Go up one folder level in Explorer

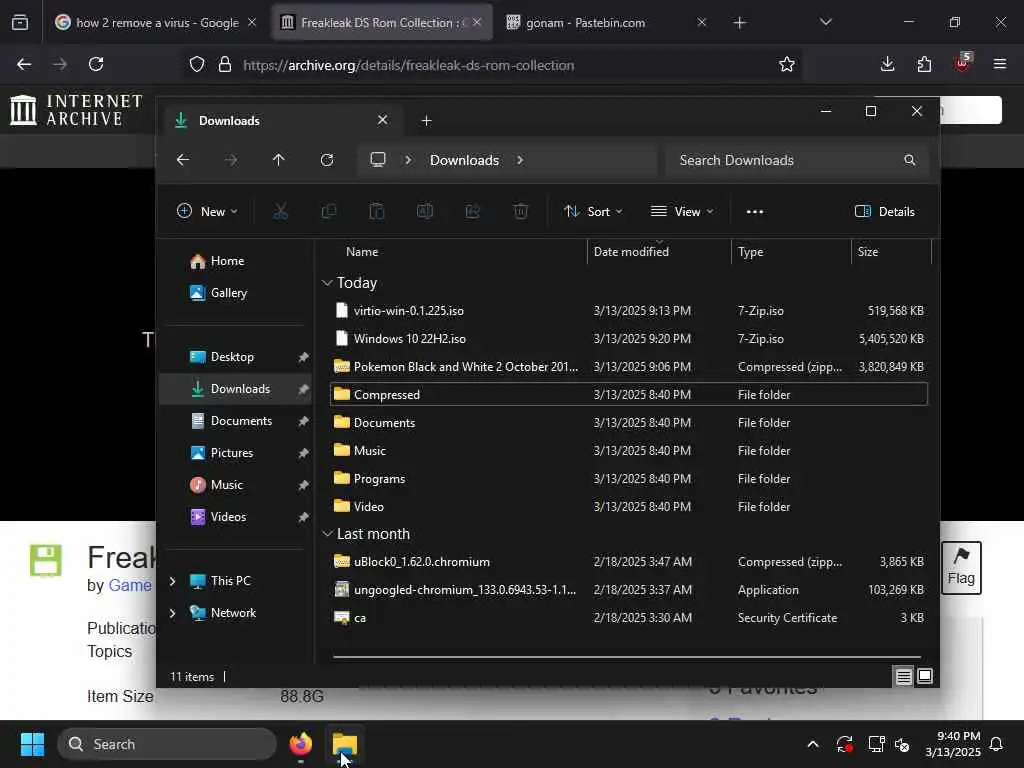278,160
